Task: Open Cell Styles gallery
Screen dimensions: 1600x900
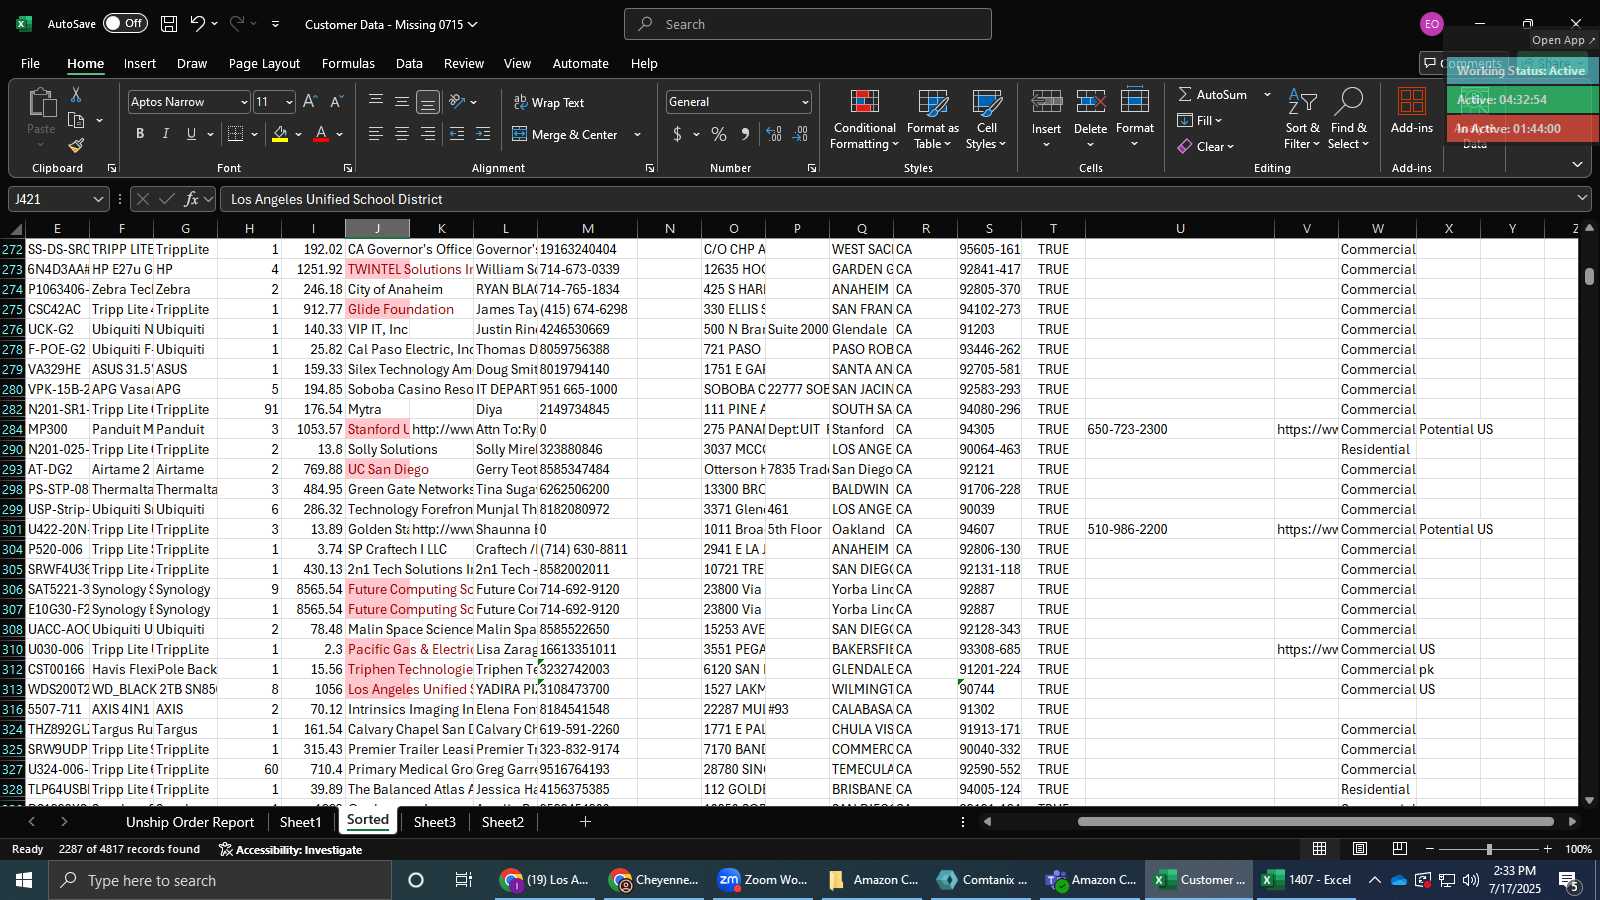Action: (x=986, y=120)
